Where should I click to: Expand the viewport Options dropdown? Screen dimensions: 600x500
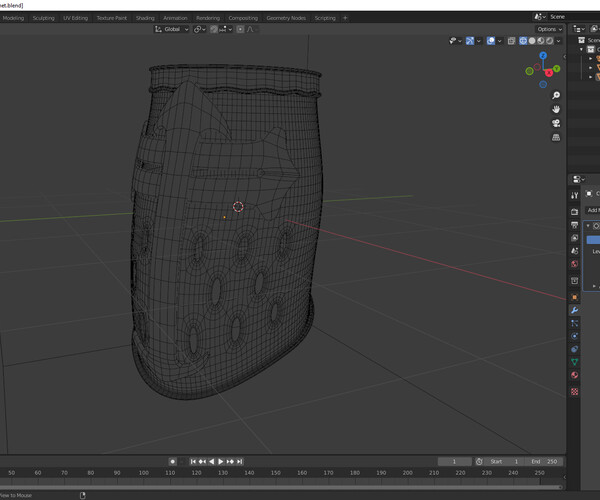pyautogui.click(x=549, y=29)
